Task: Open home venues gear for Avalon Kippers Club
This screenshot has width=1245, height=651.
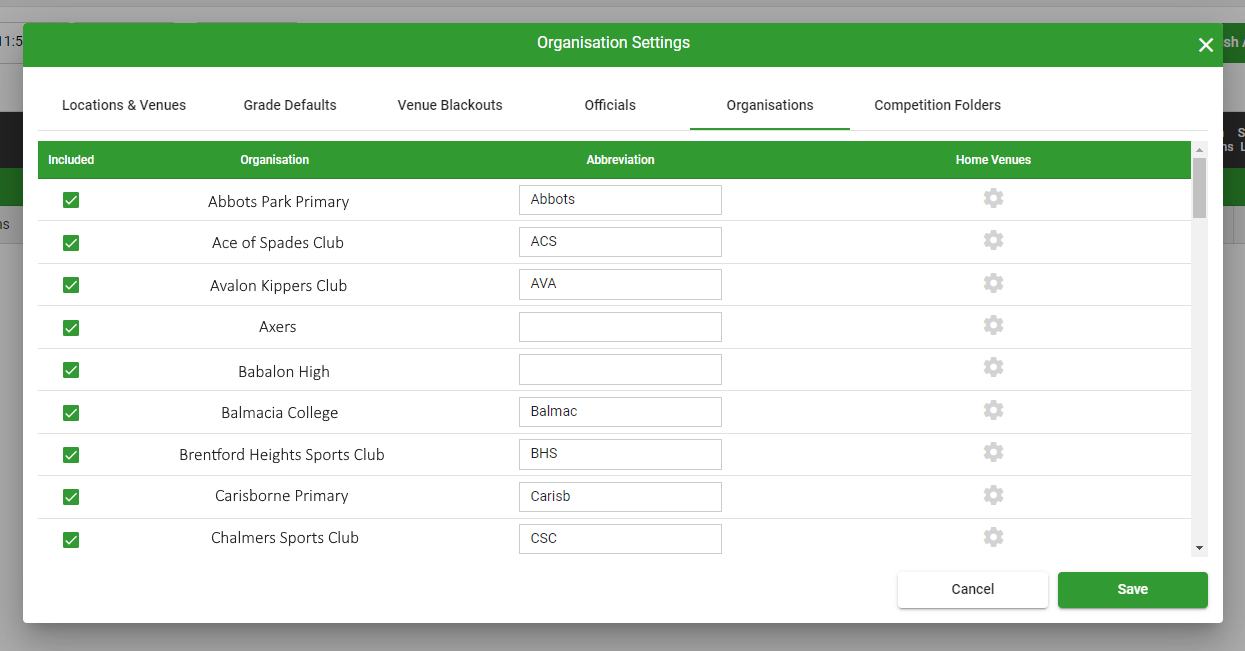Action: click(x=993, y=283)
